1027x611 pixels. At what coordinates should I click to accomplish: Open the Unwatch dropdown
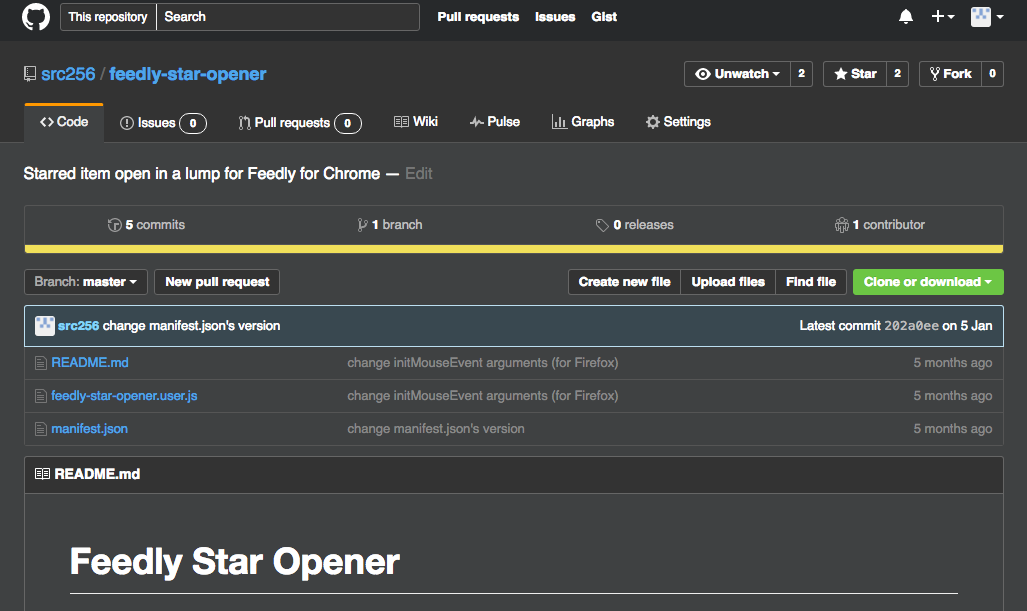pos(738,74)
